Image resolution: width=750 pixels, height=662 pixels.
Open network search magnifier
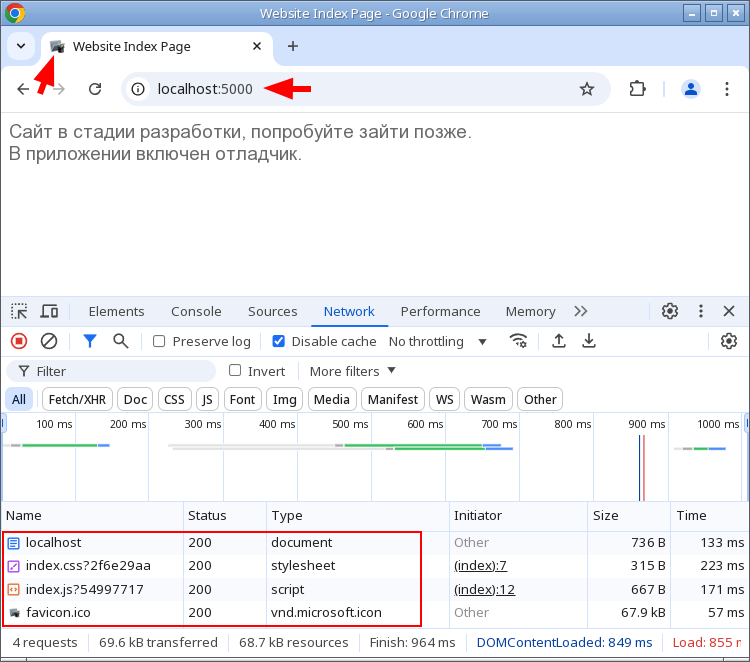point(121,341)
